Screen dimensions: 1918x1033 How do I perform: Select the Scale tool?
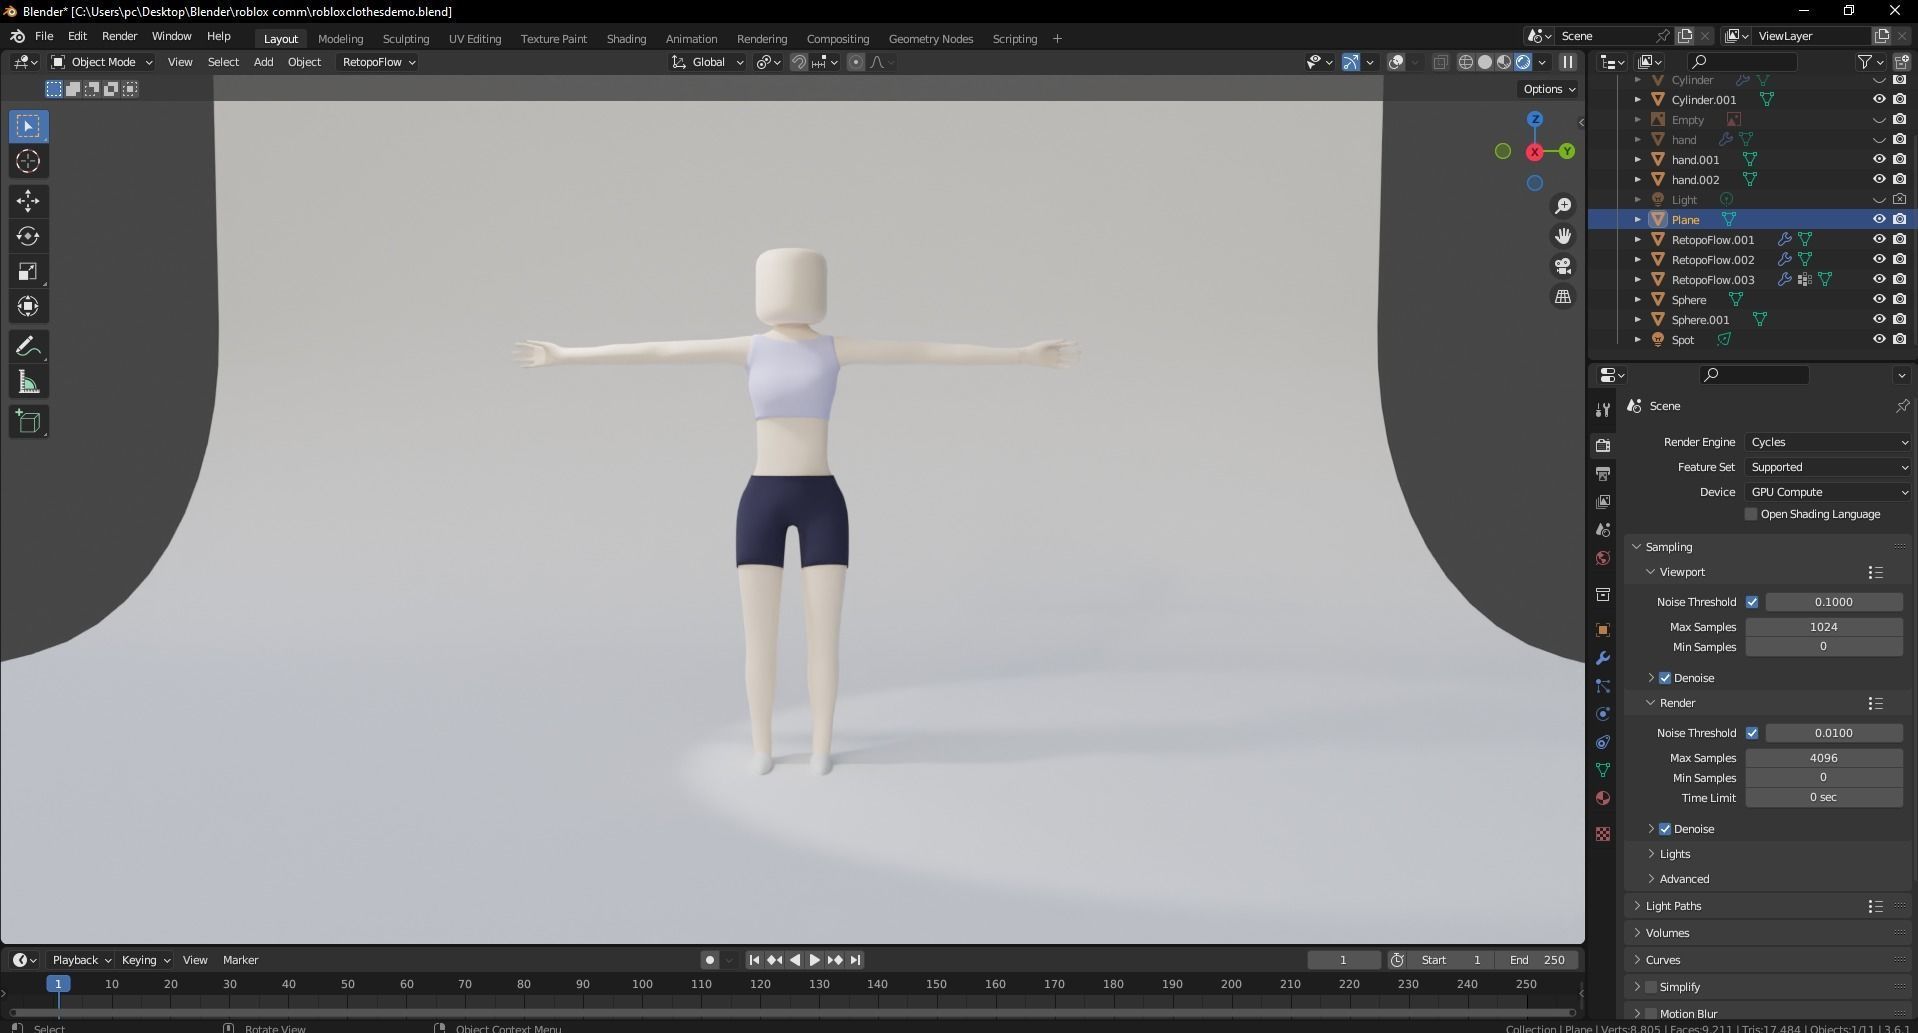(28, 271)
